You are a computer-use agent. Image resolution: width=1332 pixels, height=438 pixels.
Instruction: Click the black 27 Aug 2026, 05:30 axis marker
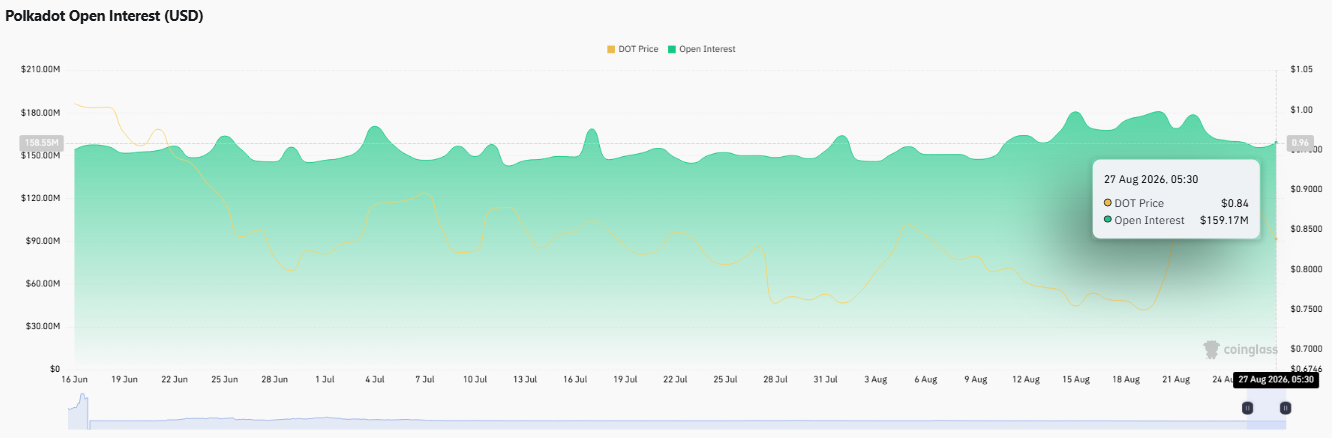tap(1275, 380)
